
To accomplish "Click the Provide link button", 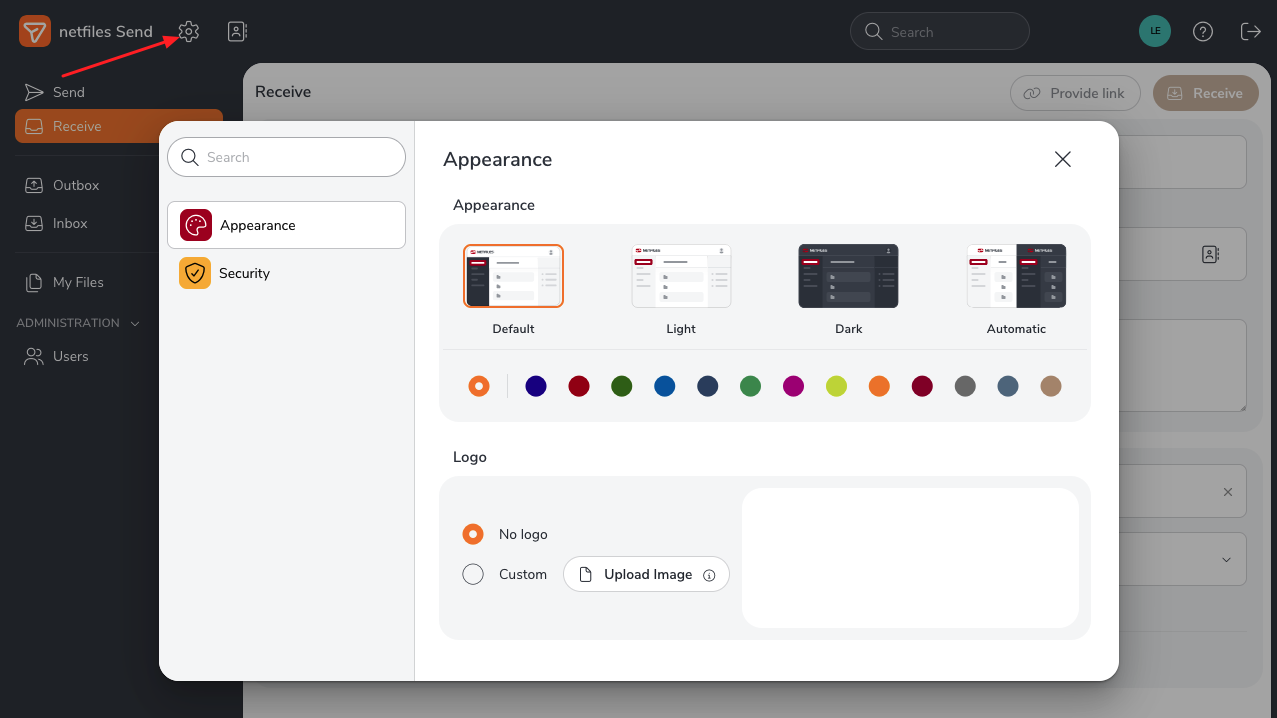I will point(1075,93).
